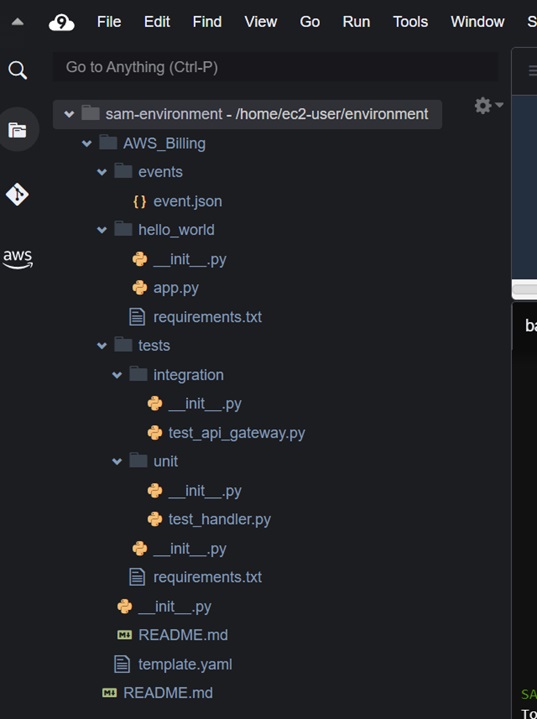This screenshot has width=537, height=719.
Task: Open the AWS Toolkit sidebar panel
Action: (17, 259)
